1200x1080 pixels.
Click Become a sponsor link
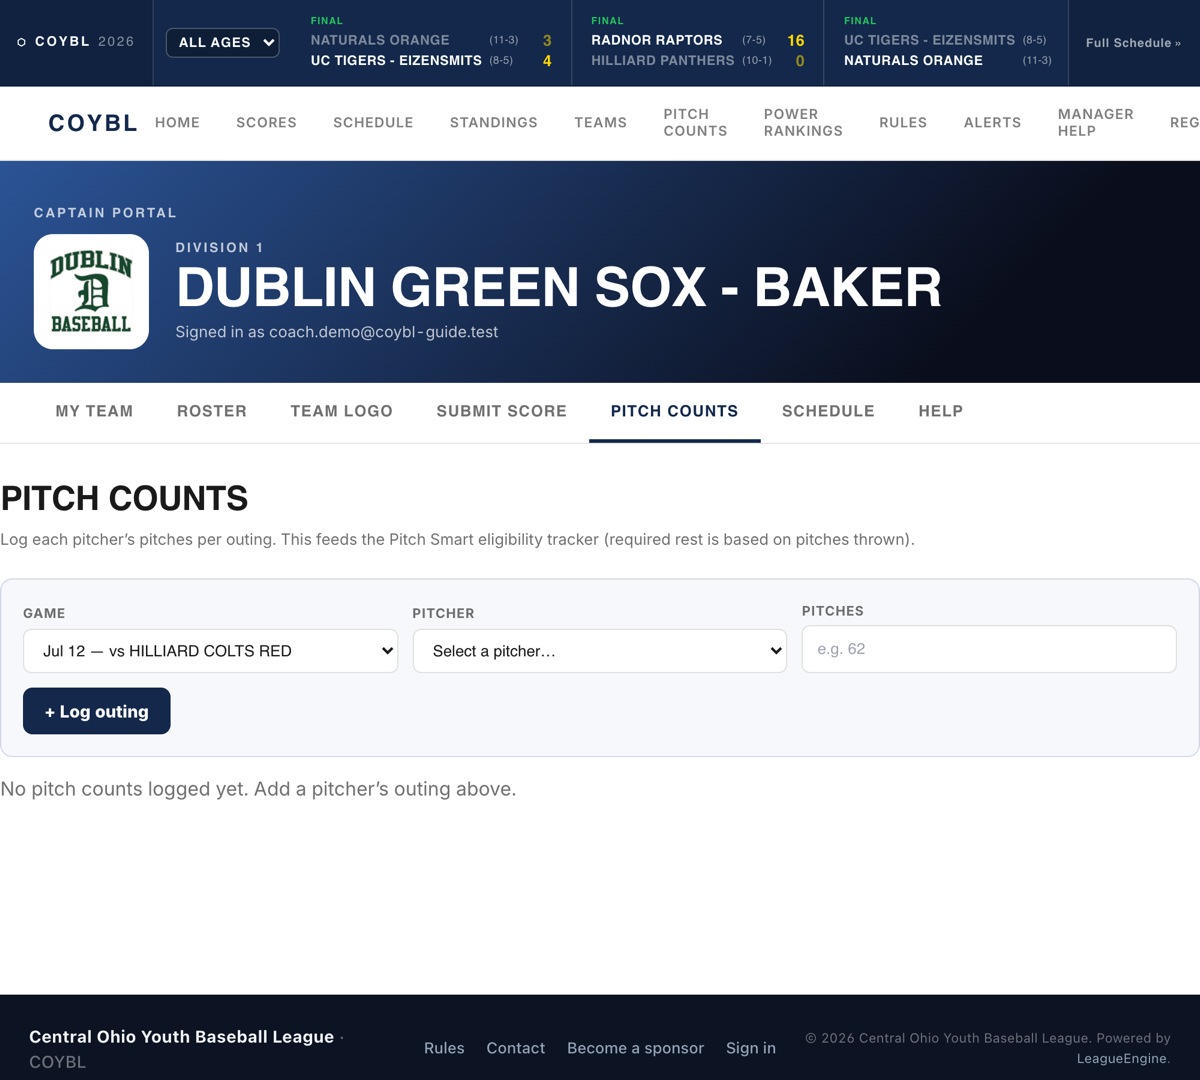point(635,1048)
